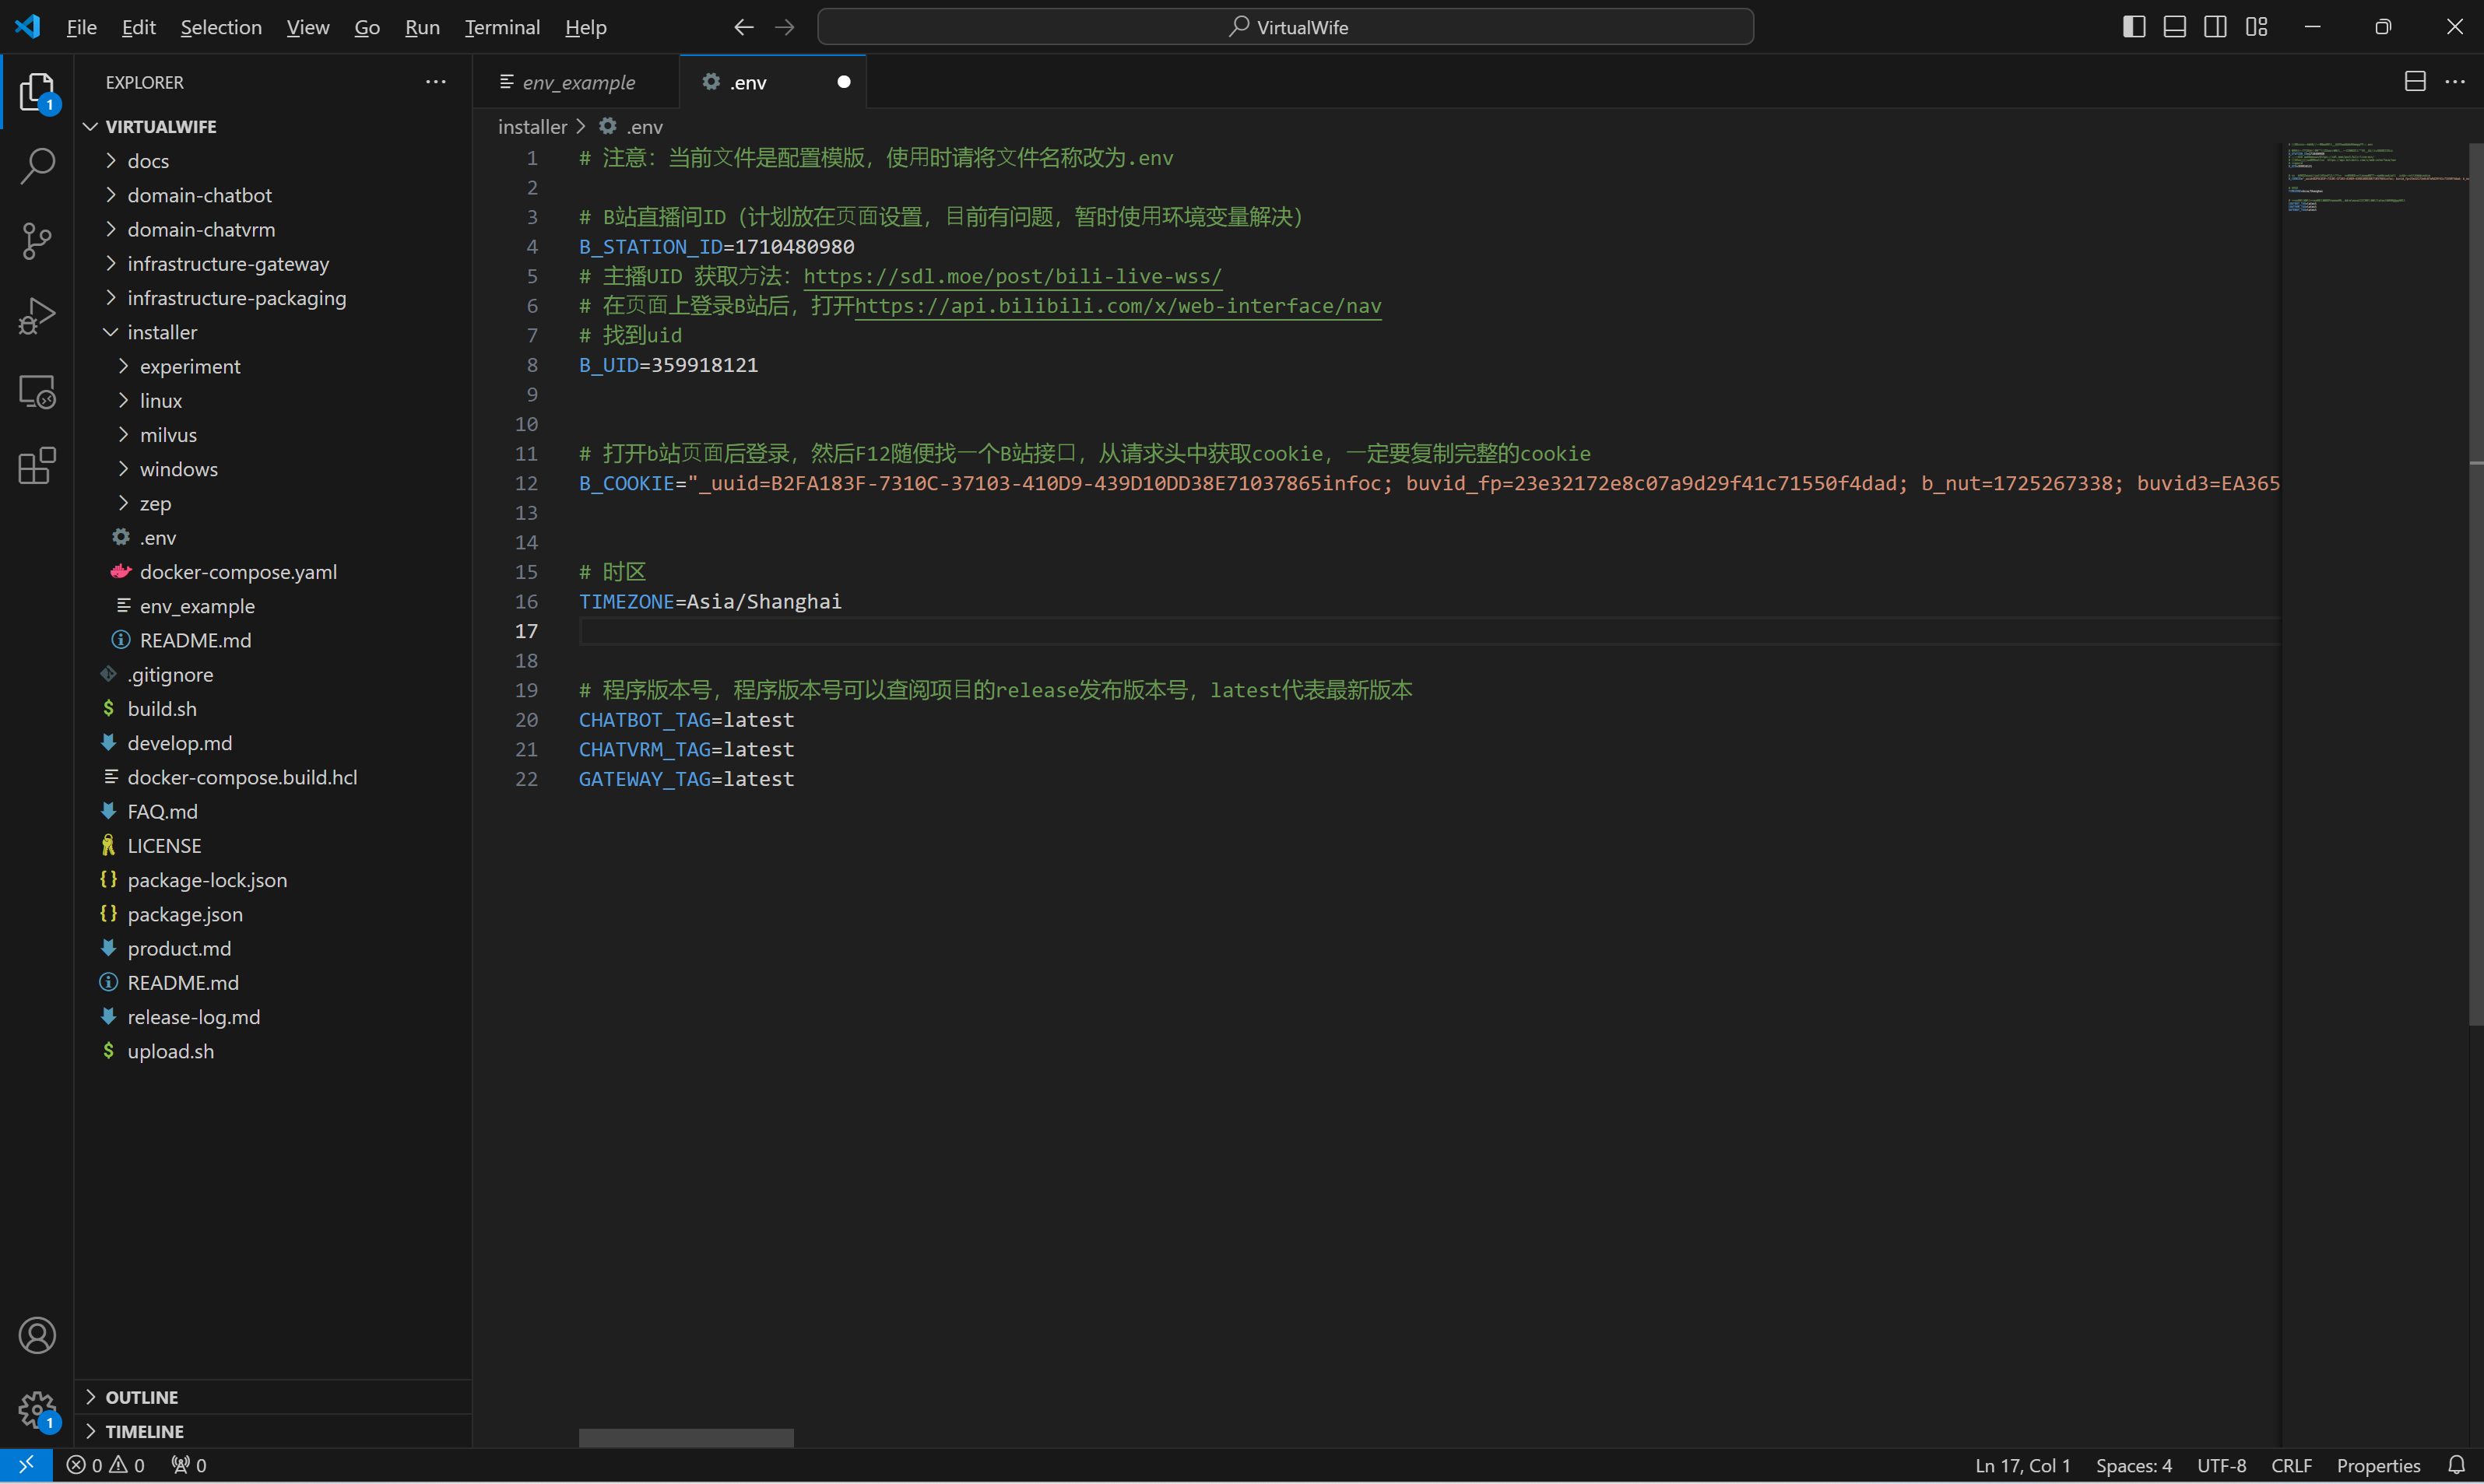This screenshot has width=2484, height=1484.
Task: Open package.json in Explorer
Action: [185, 914]
